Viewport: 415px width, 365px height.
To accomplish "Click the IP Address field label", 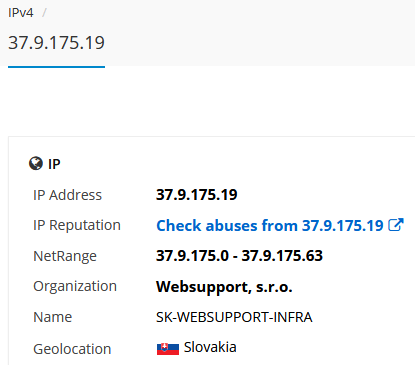I will tap(67, 195).
